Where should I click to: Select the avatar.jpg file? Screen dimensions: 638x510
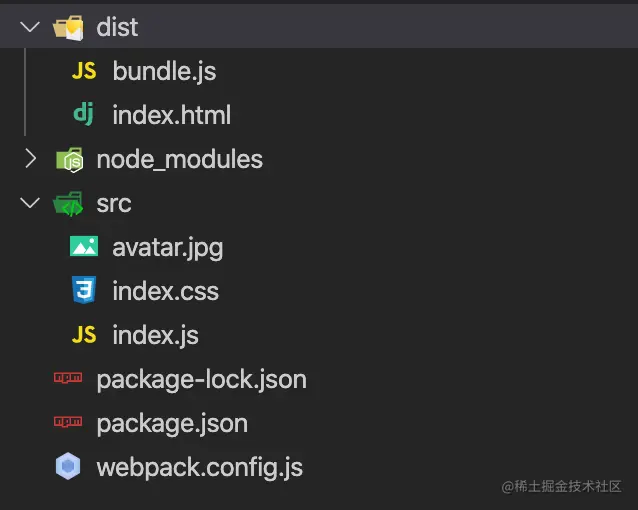(x=168, y=248)
